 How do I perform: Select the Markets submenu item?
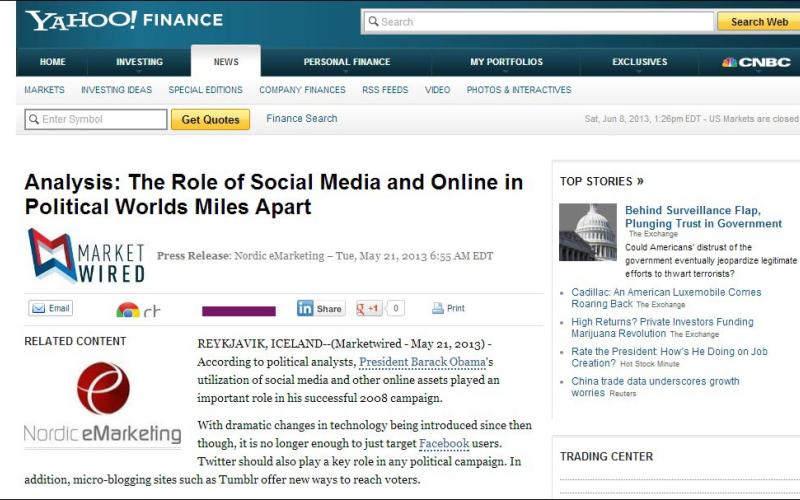[x=44, y=90]
